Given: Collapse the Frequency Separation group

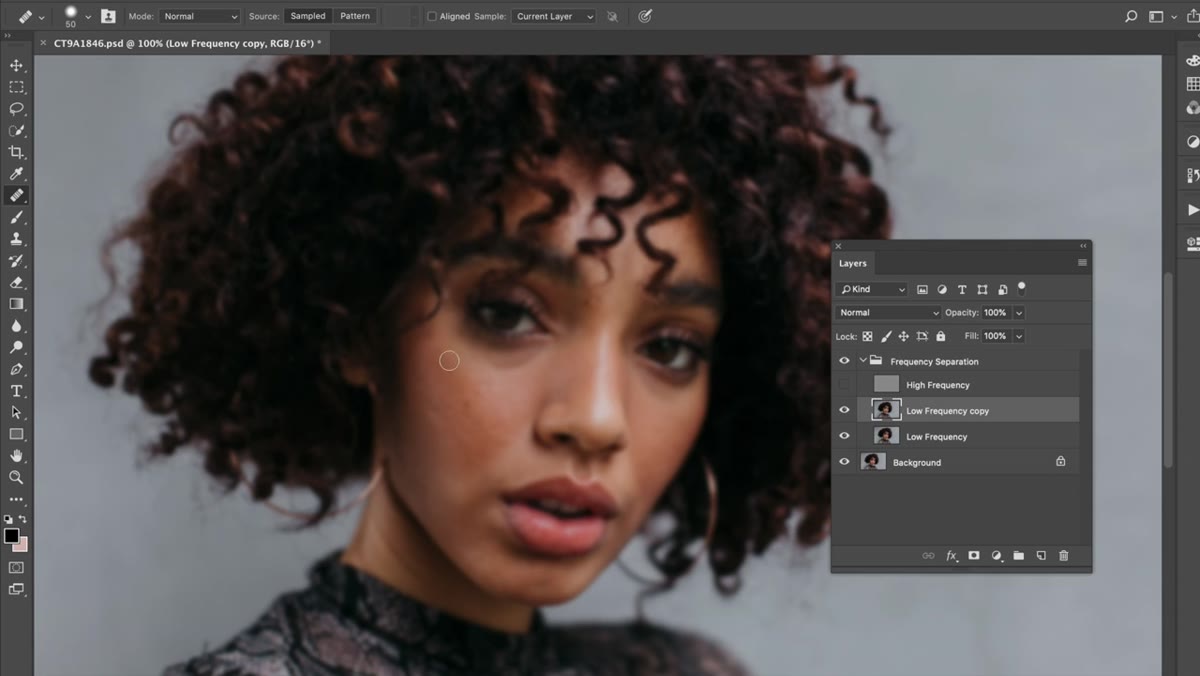Looking at the screenshot, I should 862,361.
